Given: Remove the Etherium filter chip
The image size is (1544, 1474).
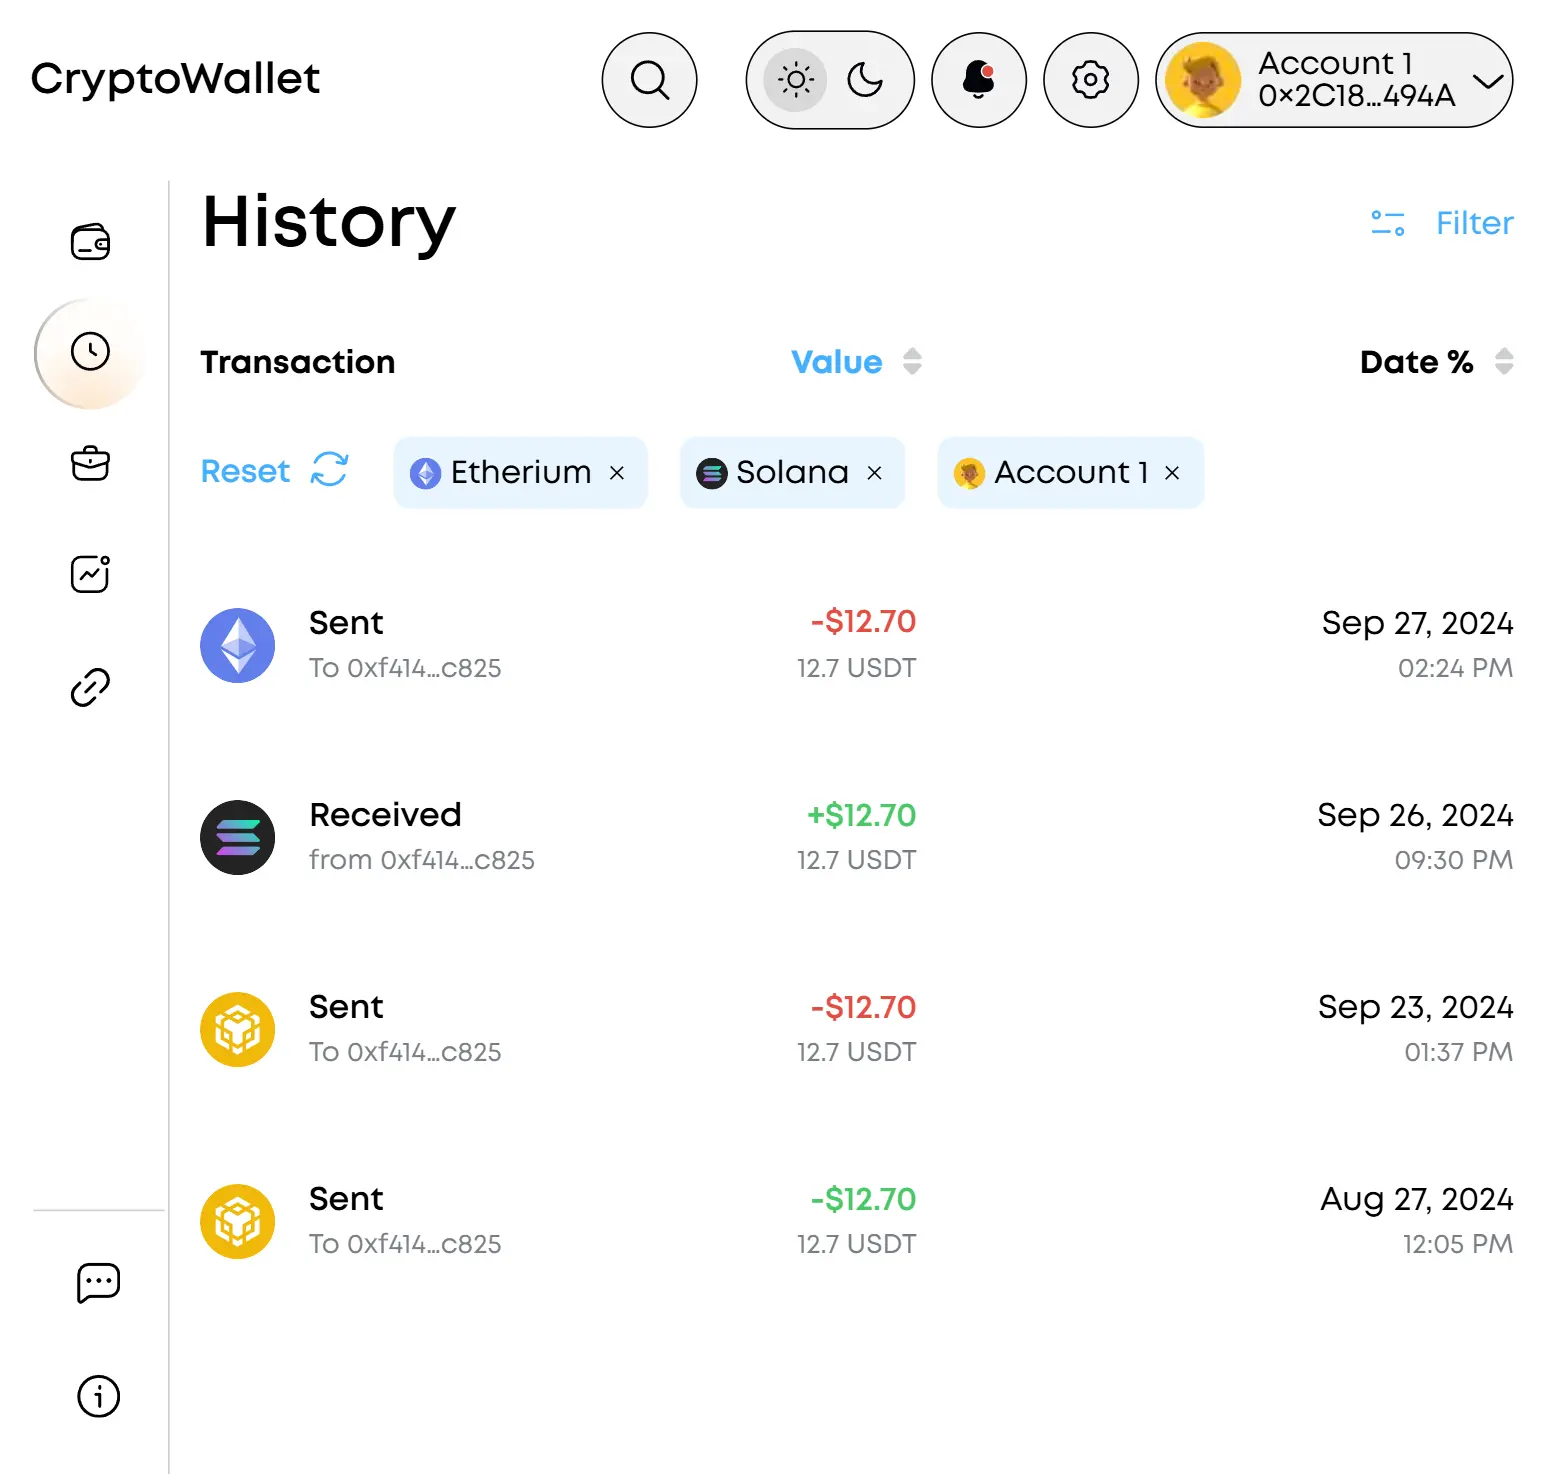Looking at the screenshot, I should 617,473.
